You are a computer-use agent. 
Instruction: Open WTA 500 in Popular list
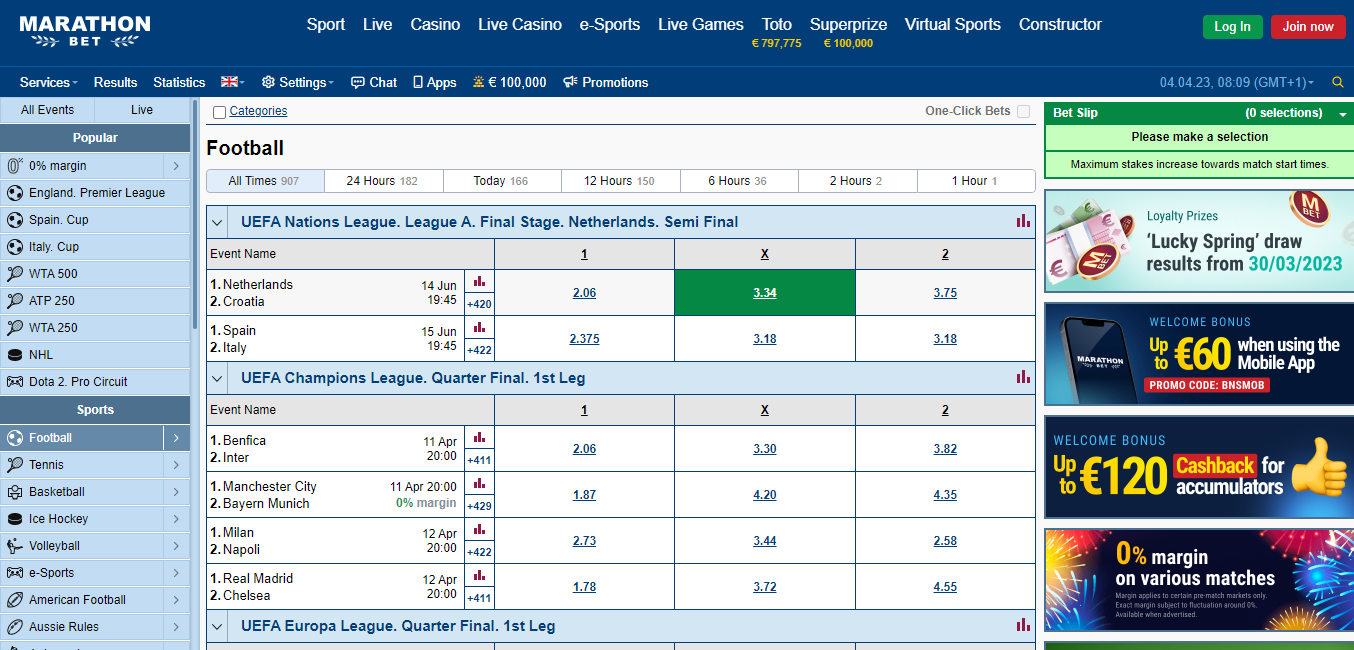pos(95,274)
